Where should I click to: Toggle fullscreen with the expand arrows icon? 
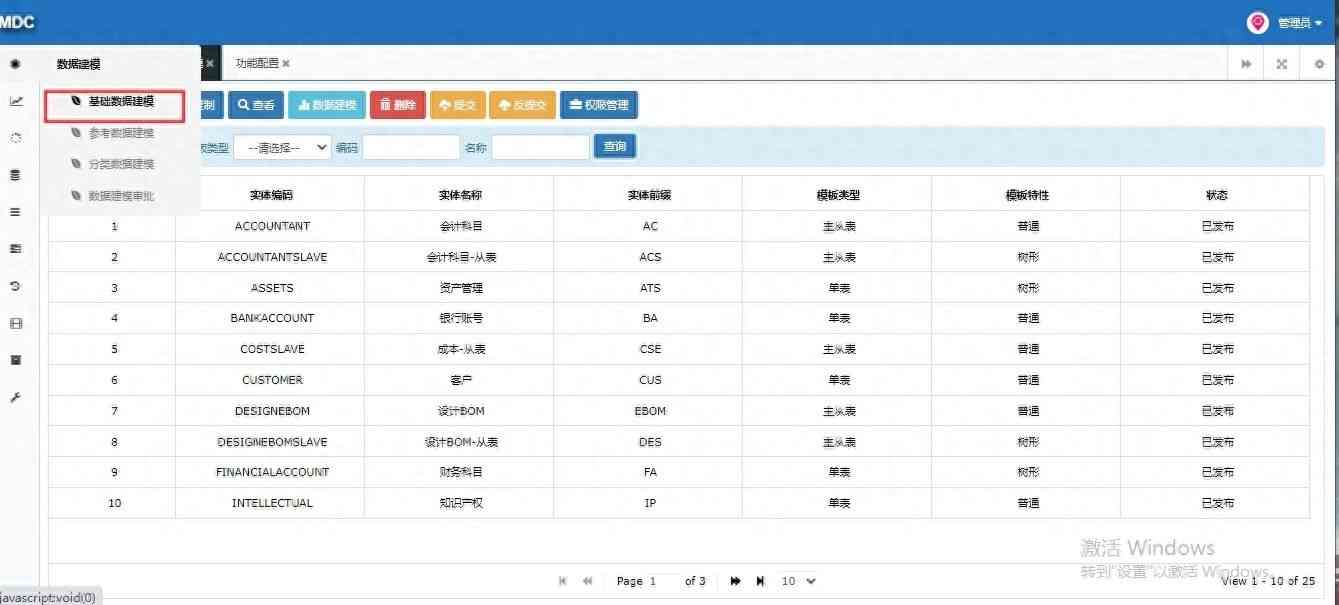[x=1281, y=64]
